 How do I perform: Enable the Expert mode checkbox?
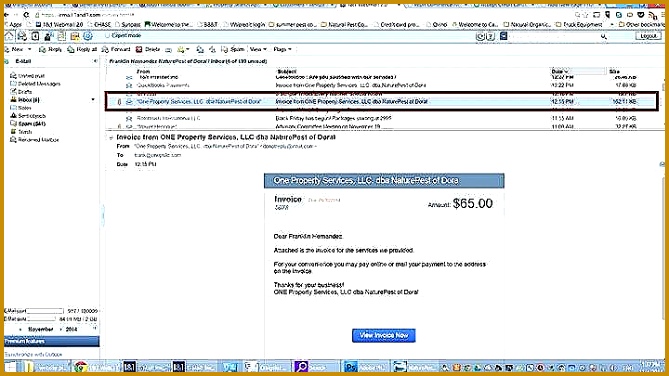(107, 36)
